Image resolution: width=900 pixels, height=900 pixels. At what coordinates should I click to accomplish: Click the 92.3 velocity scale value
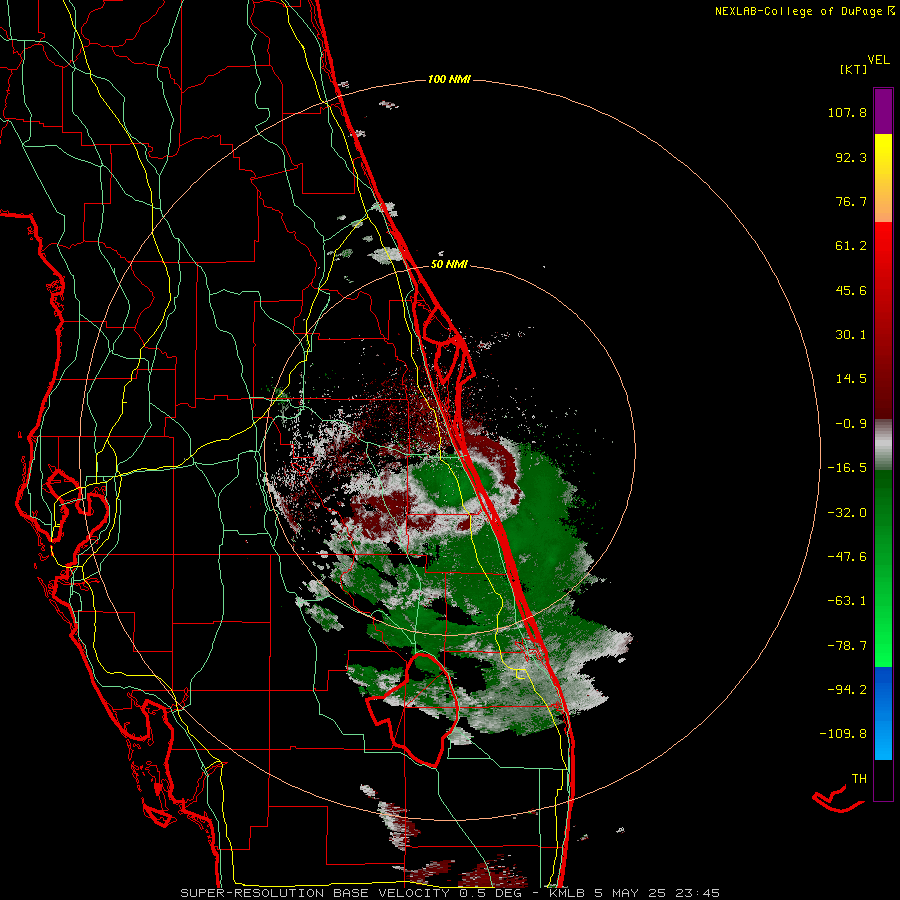tap(851, 157)
